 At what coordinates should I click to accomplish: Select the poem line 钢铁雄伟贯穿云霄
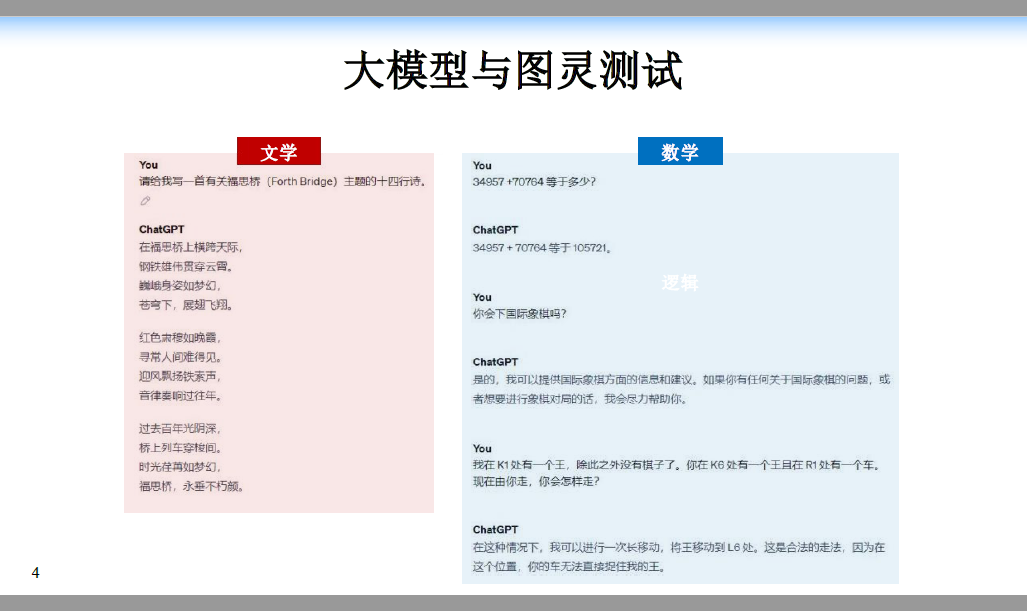pos(186,267)
